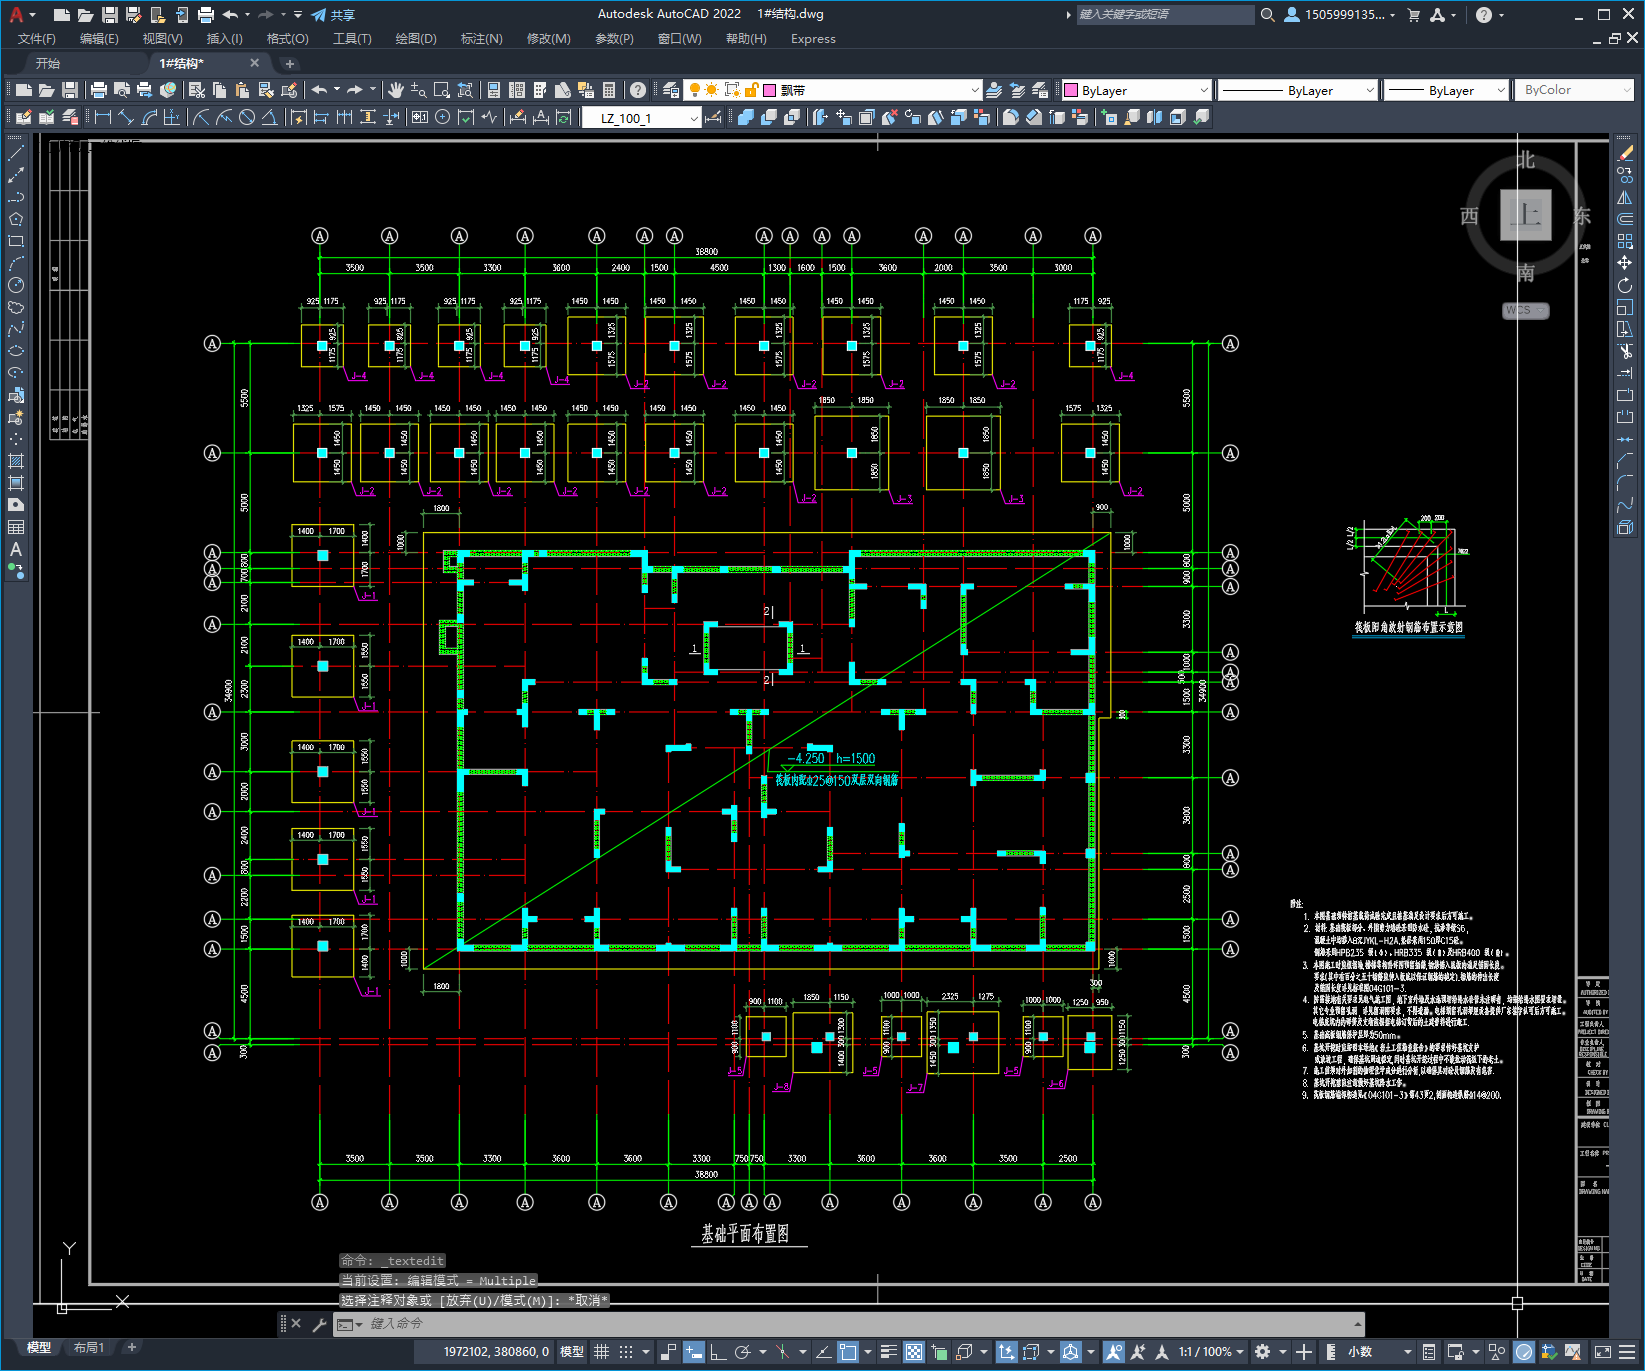Click the Solid Union icon
The image size is (1645, 1371).
[745, 117]
